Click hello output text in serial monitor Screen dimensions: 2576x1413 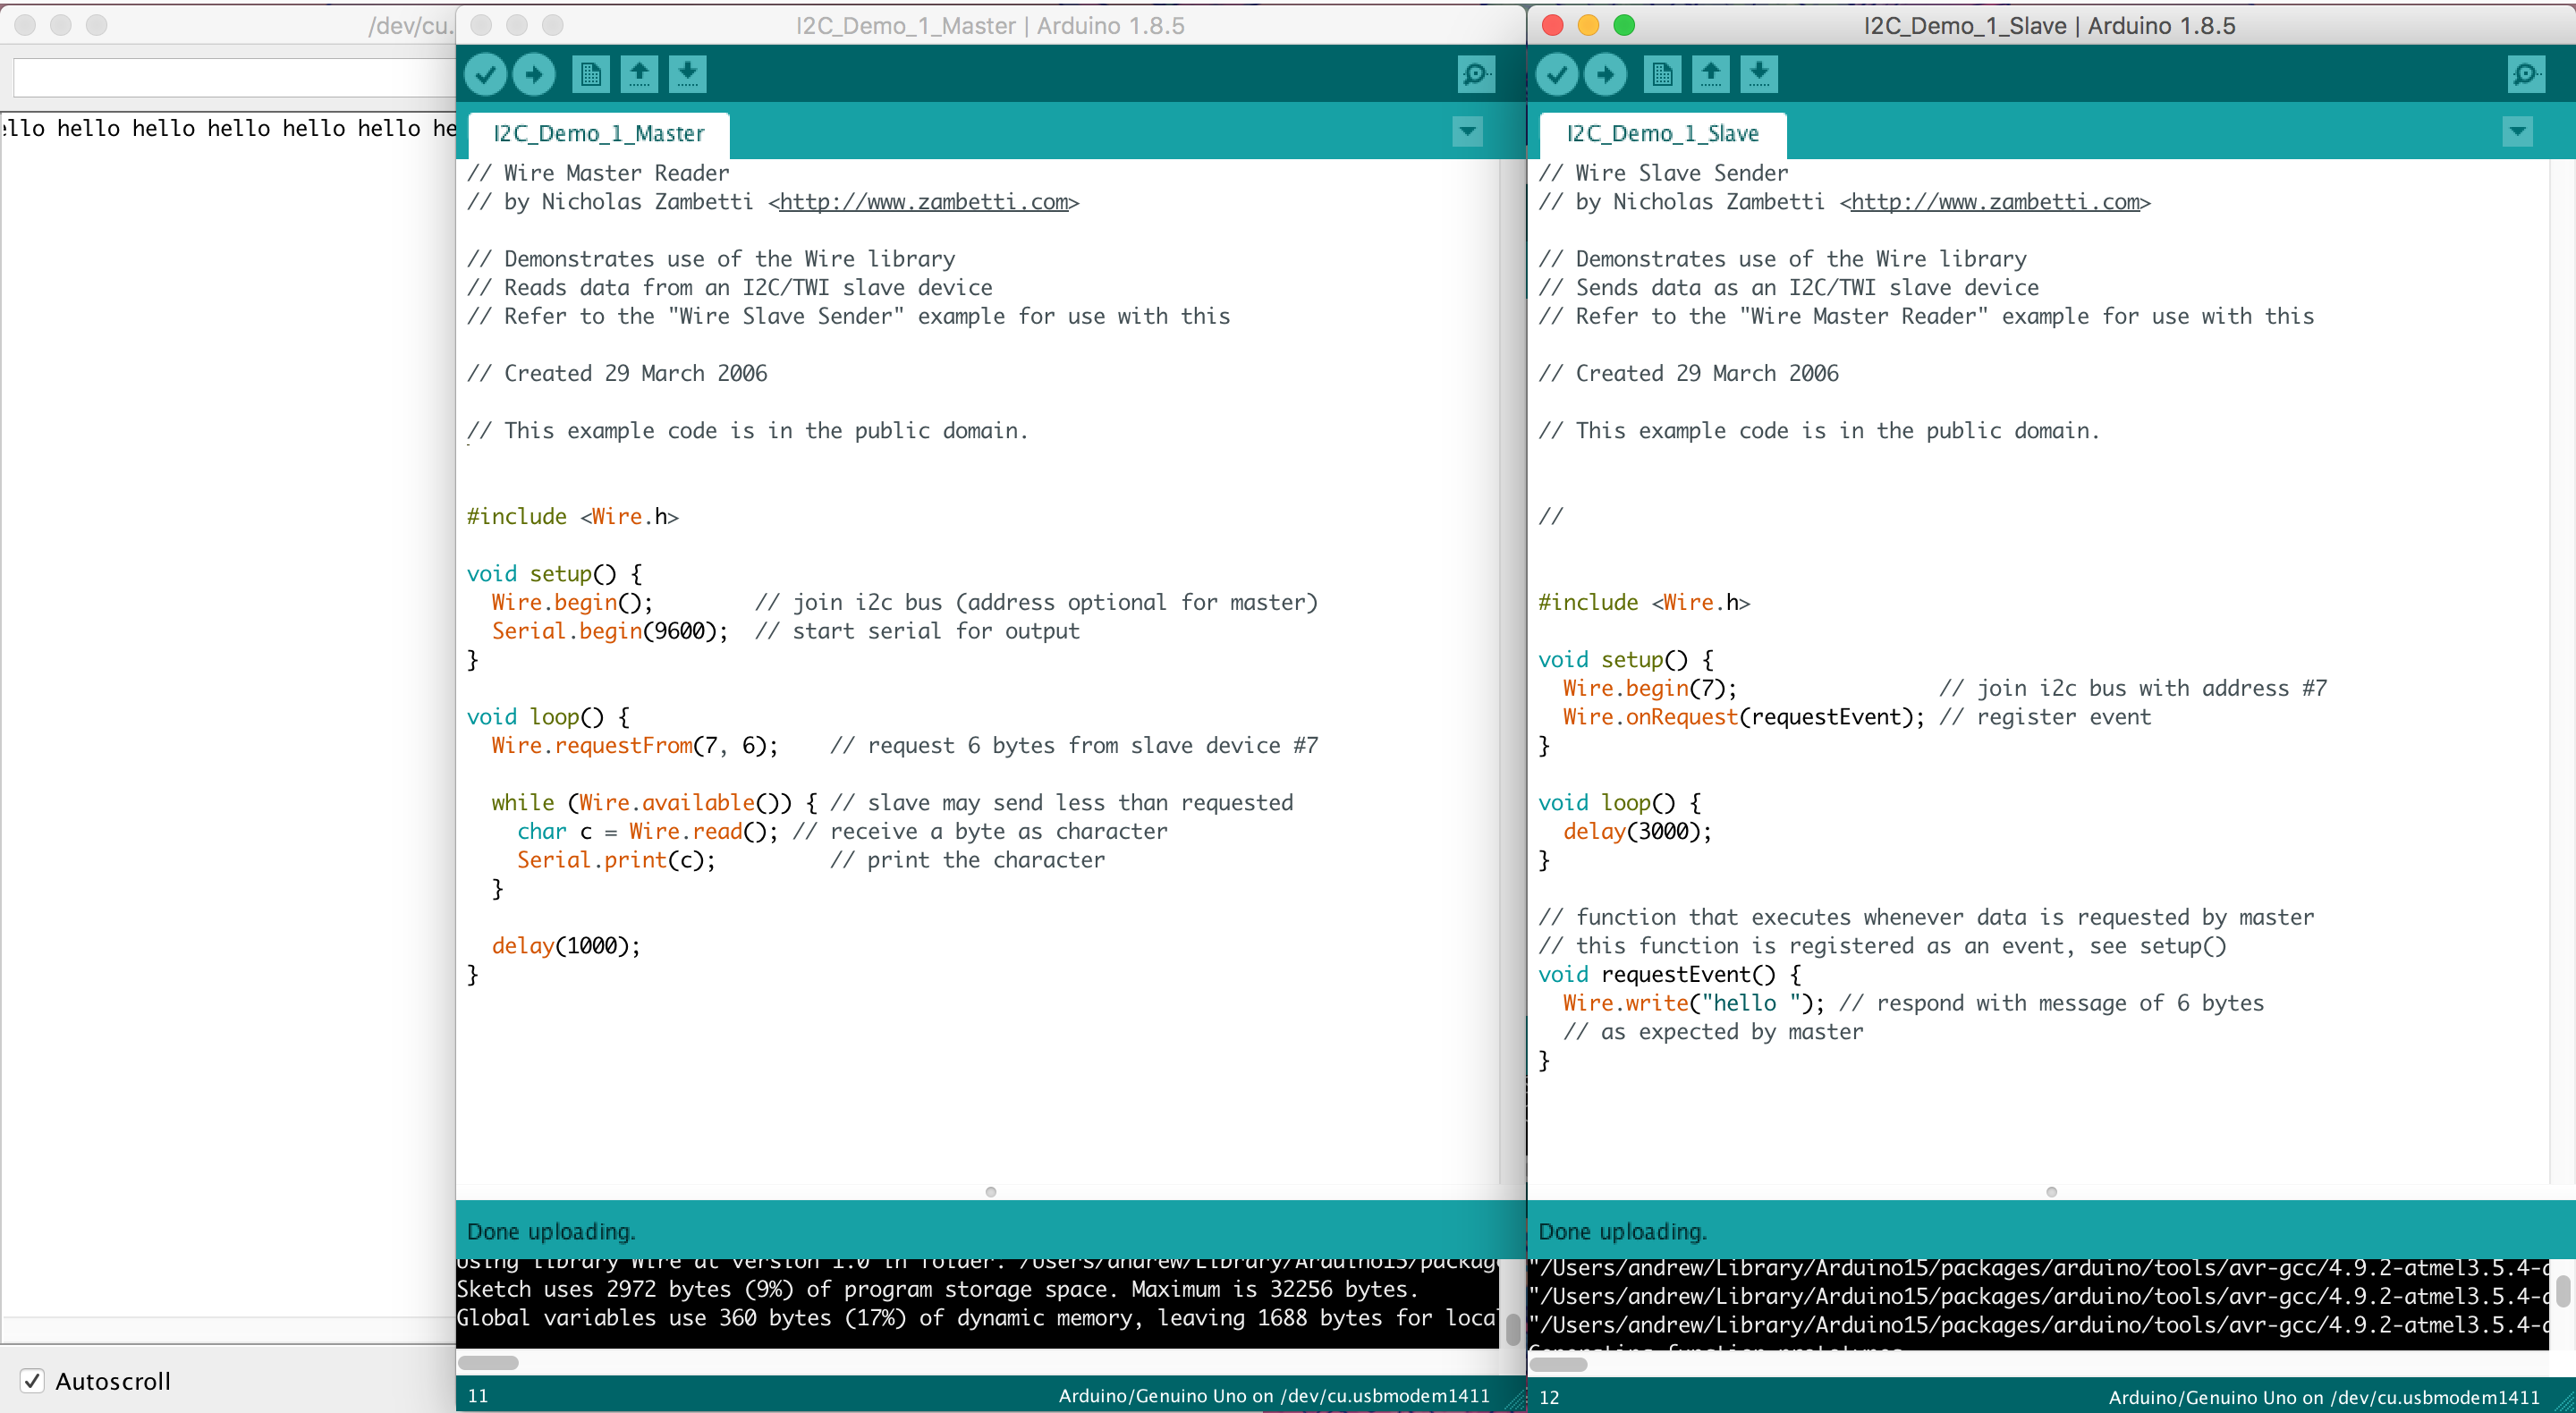229,128
